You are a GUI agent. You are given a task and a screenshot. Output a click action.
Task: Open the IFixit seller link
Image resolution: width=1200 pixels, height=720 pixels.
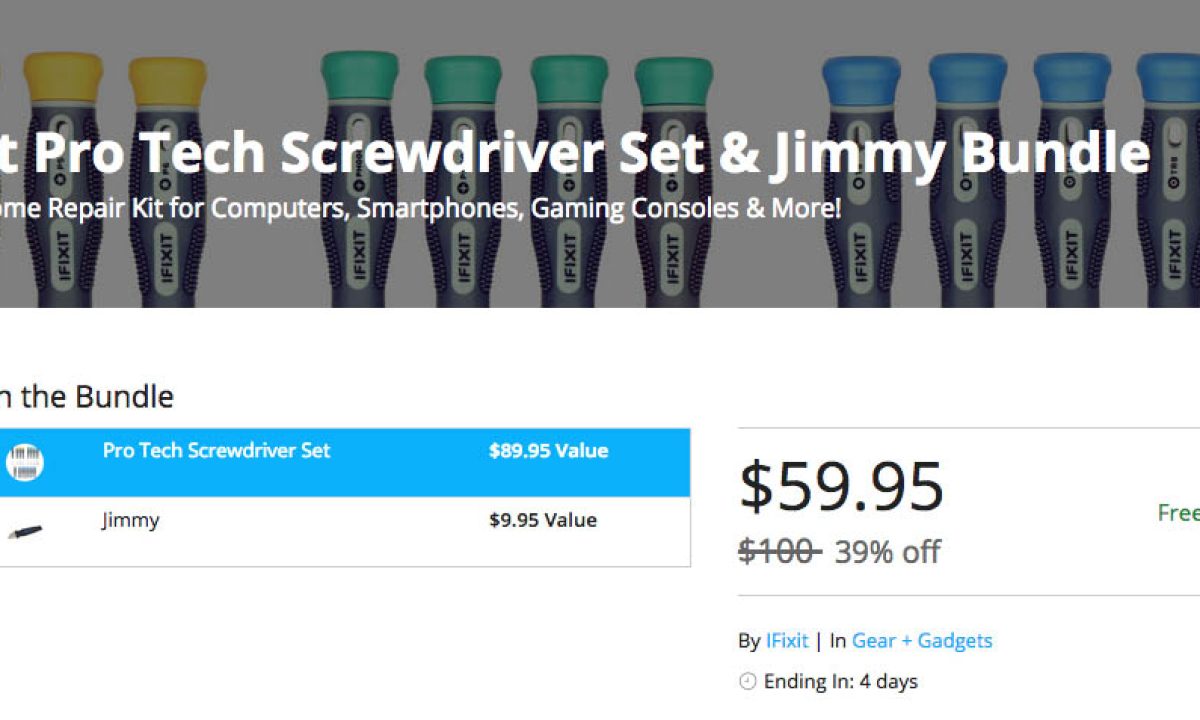[x=787, y=641]
